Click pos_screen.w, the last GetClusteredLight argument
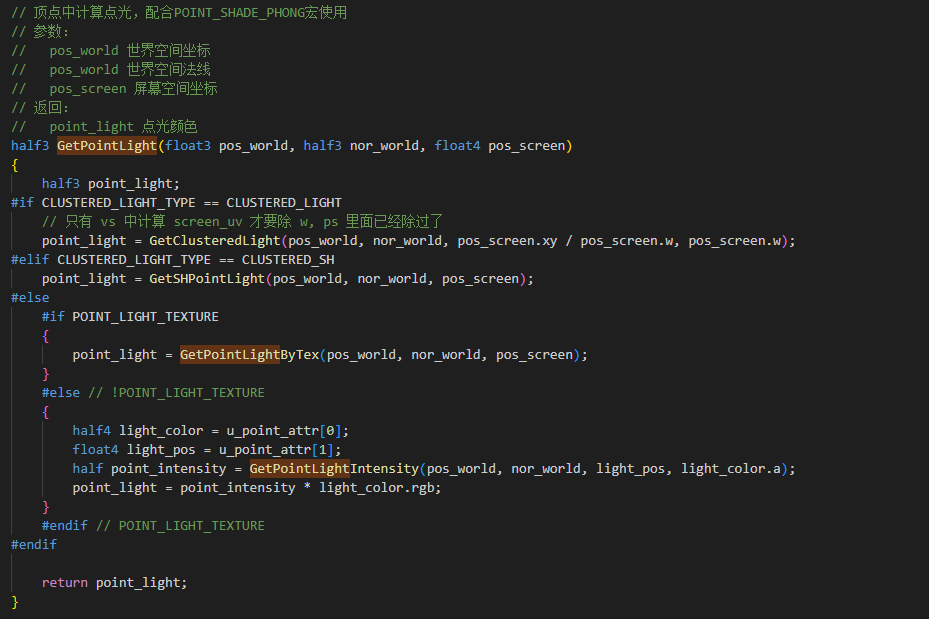The height and width of the screenshot is (619, 929). [738, 241]
